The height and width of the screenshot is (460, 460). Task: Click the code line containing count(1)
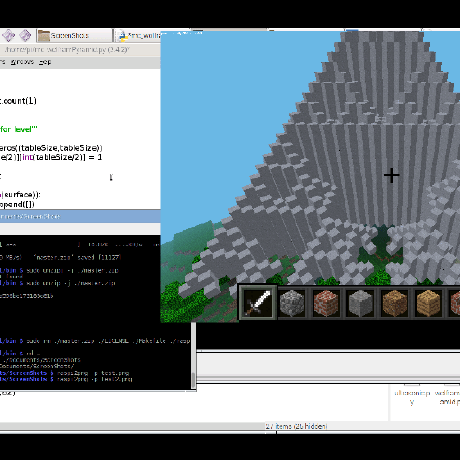click(x=18, y=101)
